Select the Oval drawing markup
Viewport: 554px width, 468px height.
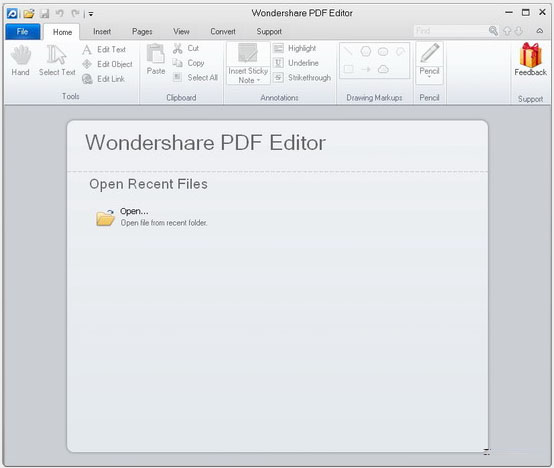[383, 52]
